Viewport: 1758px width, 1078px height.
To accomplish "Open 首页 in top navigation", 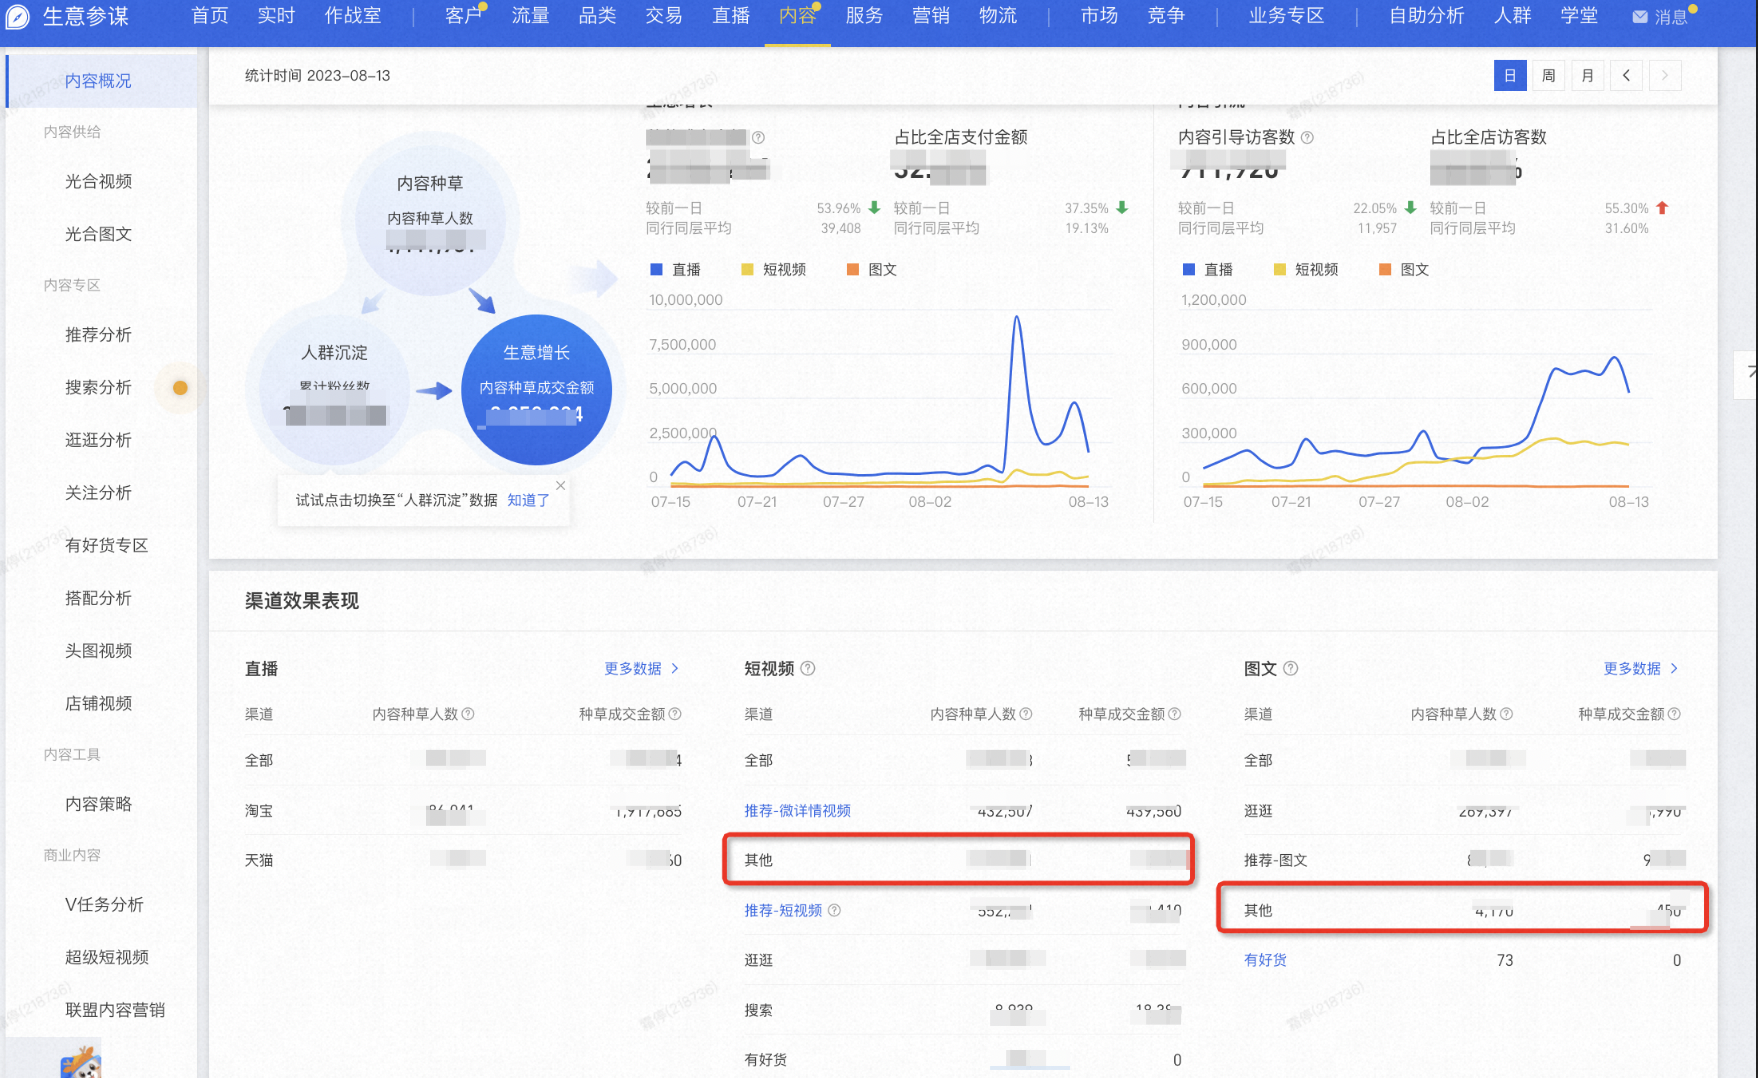I will coord(210,16).
